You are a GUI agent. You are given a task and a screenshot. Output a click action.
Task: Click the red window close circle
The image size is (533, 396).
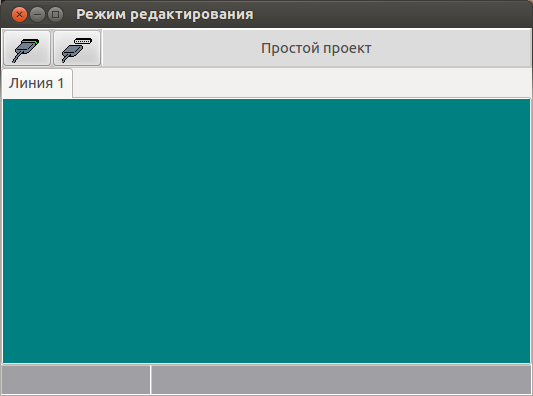19,15
